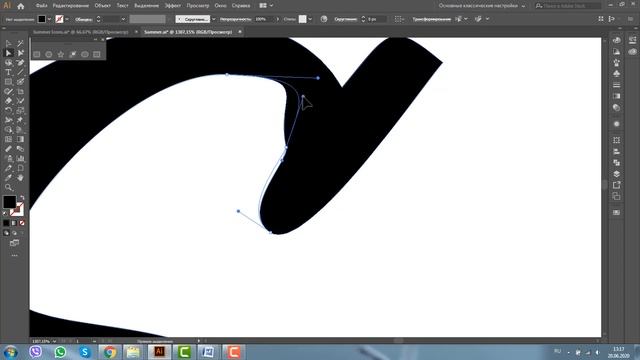
Task: Click the Непрозрачность opacity label
Action: [236, 19]
